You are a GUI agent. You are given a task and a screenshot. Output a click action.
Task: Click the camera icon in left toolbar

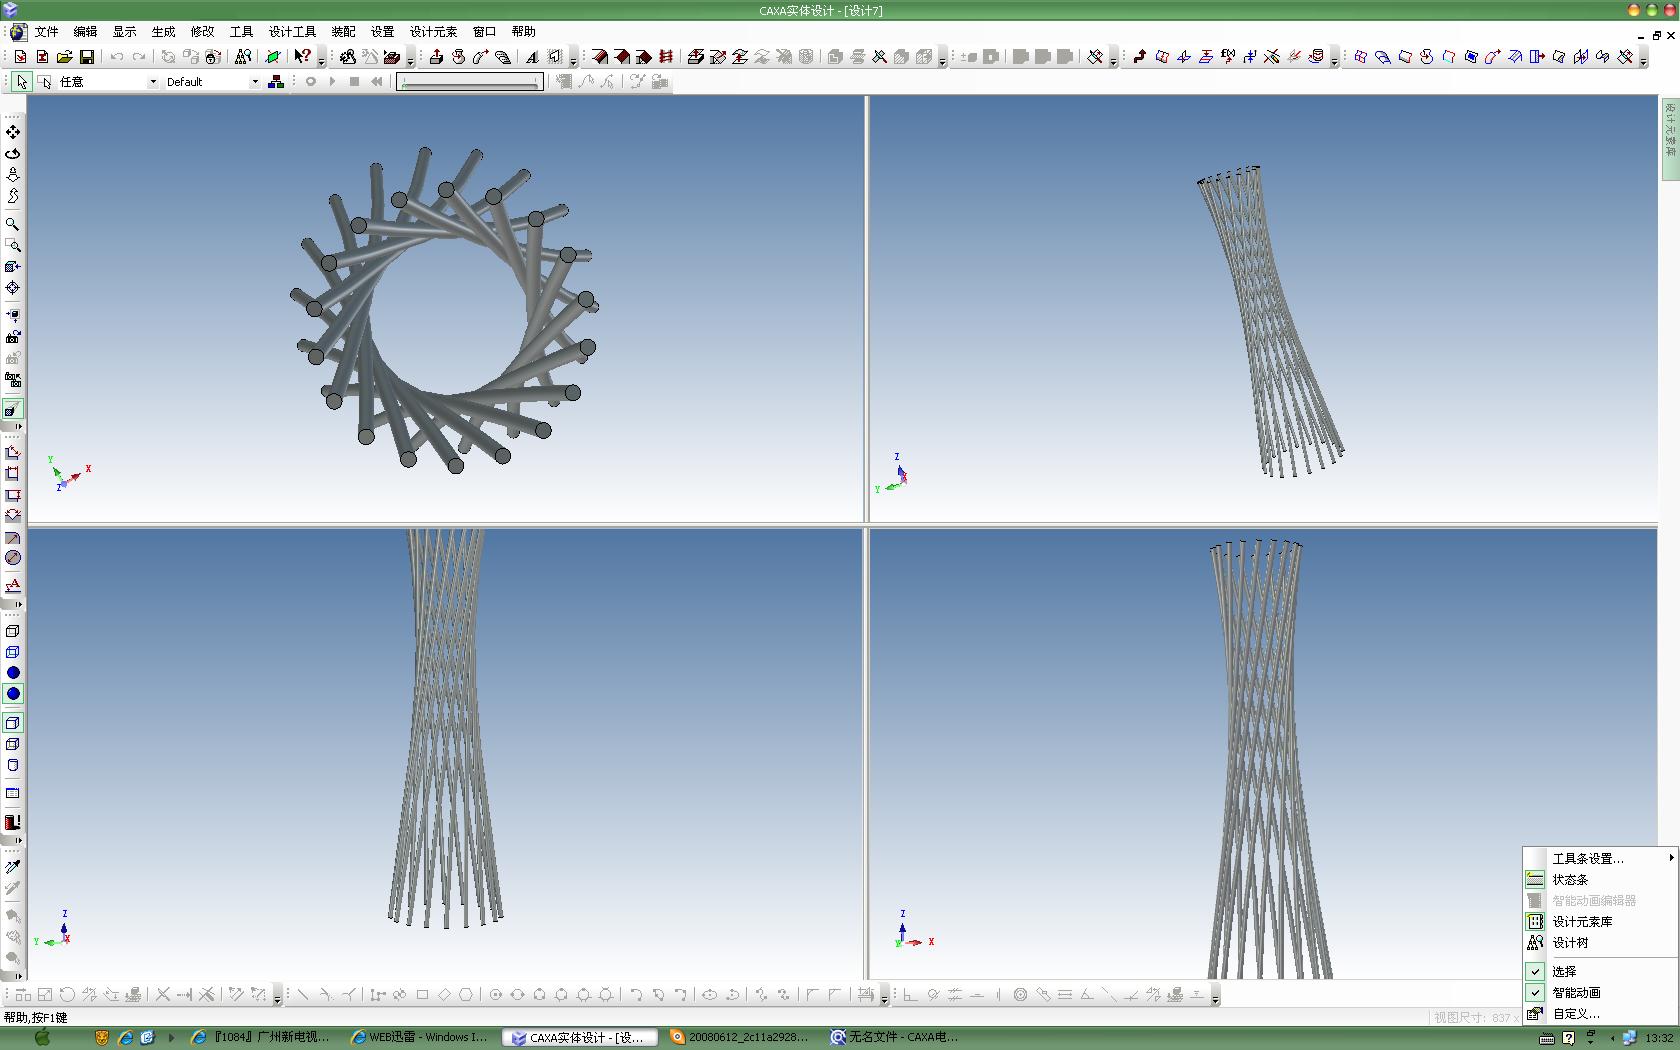13,337
